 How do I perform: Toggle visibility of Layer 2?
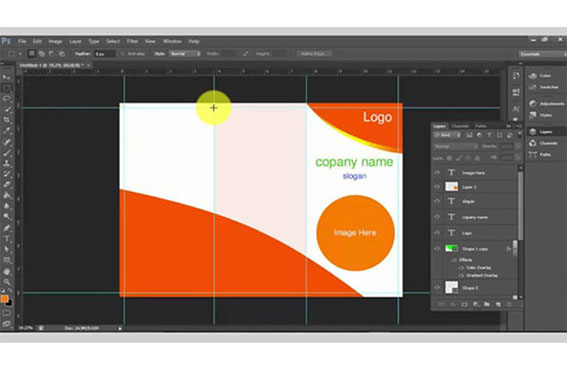click(437, 187)
